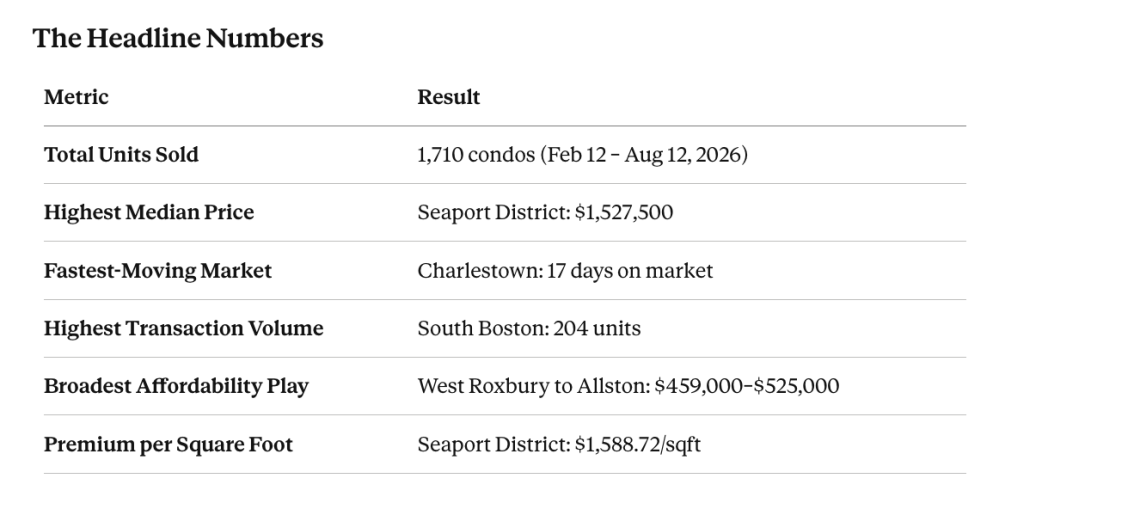Click the 1,710 condos result cell
The image size is (1140, 509).
click(x=582, y=154)
